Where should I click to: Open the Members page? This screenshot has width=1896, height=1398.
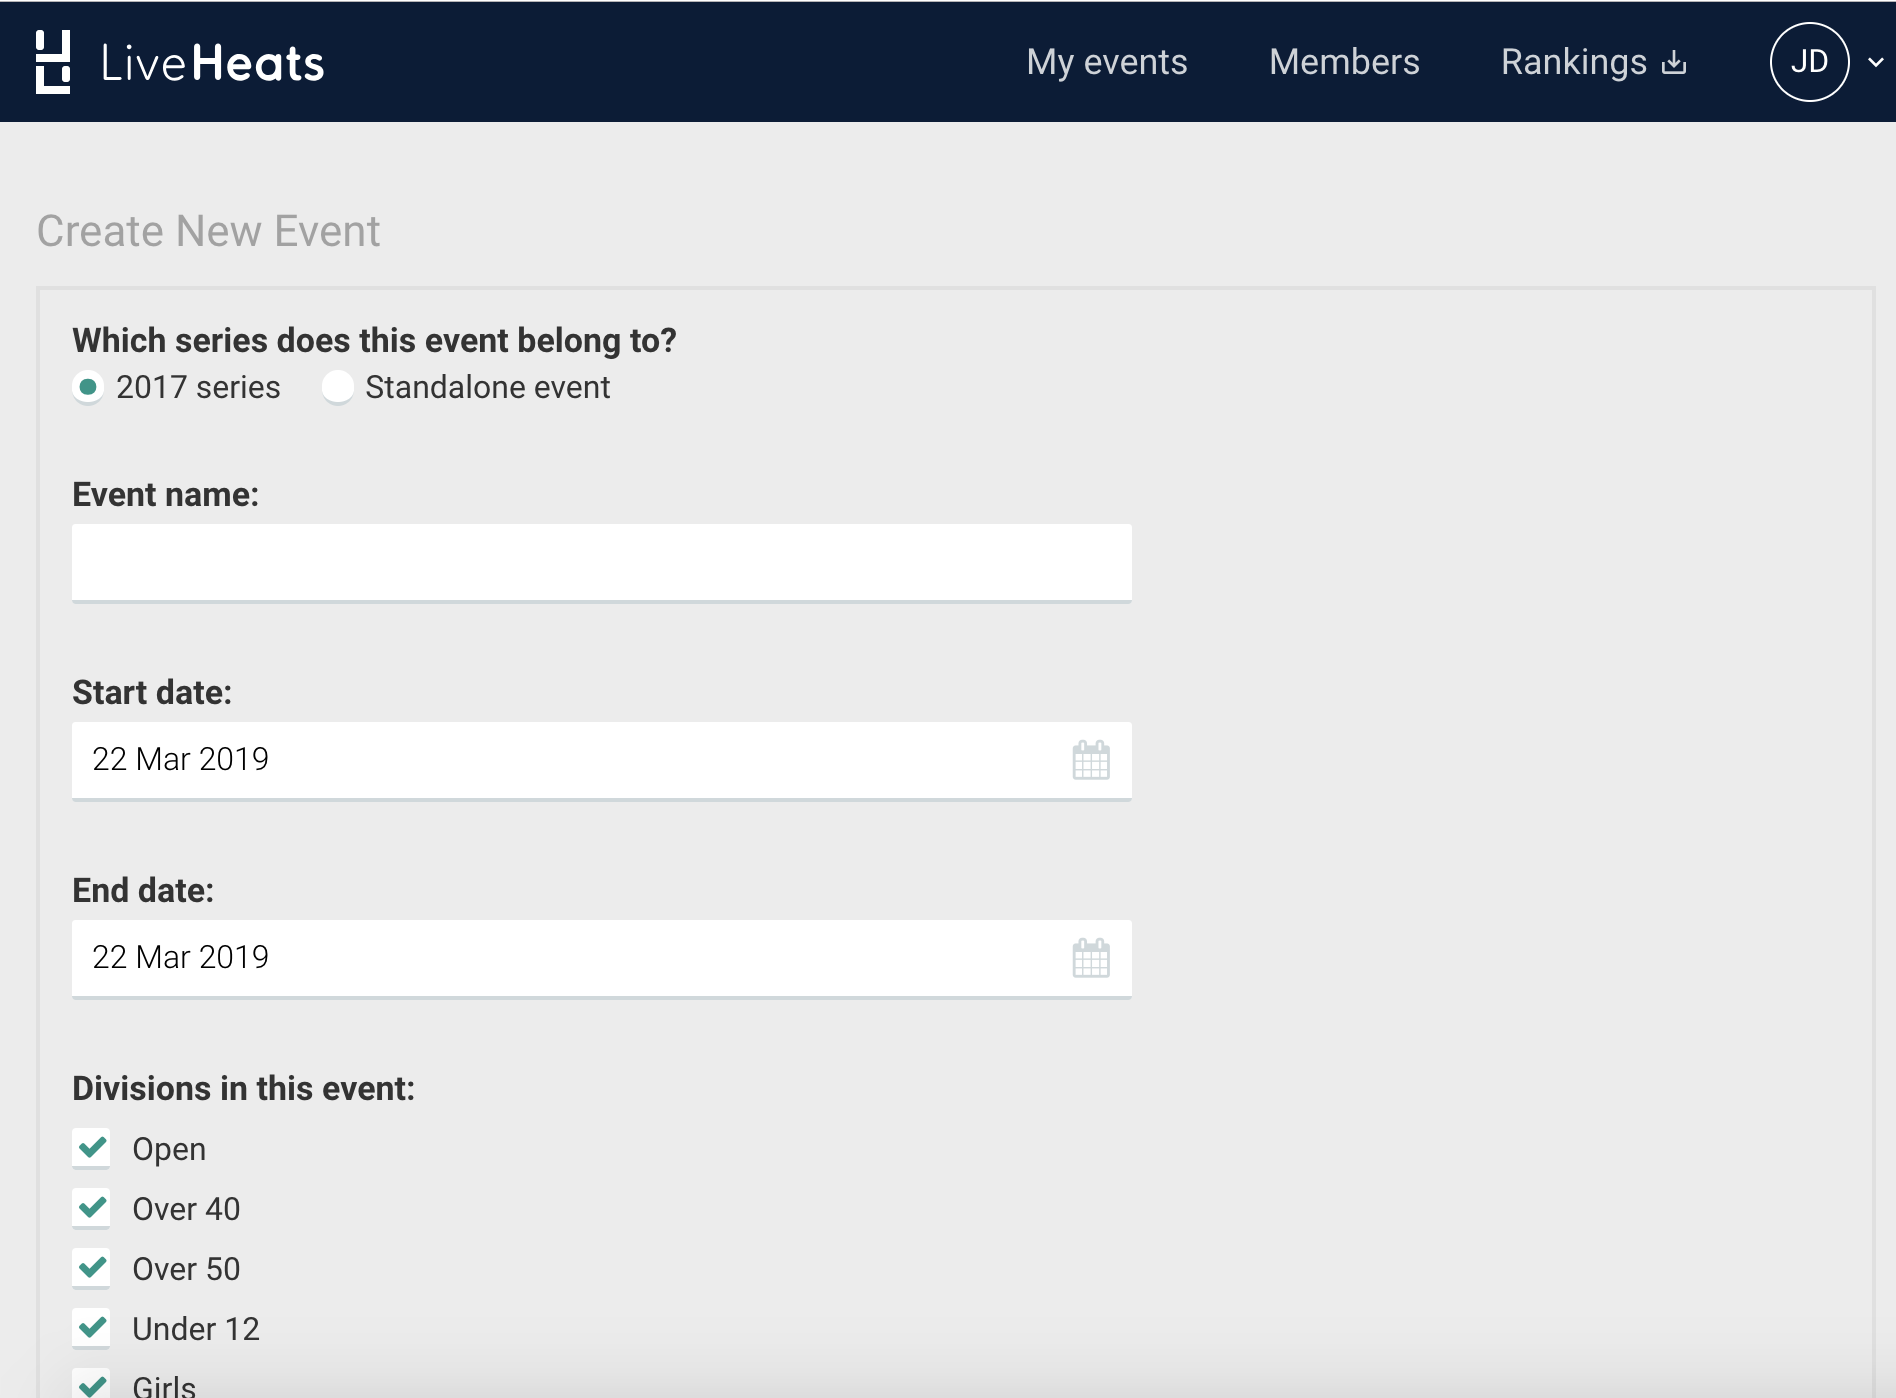coord(1344,62)
